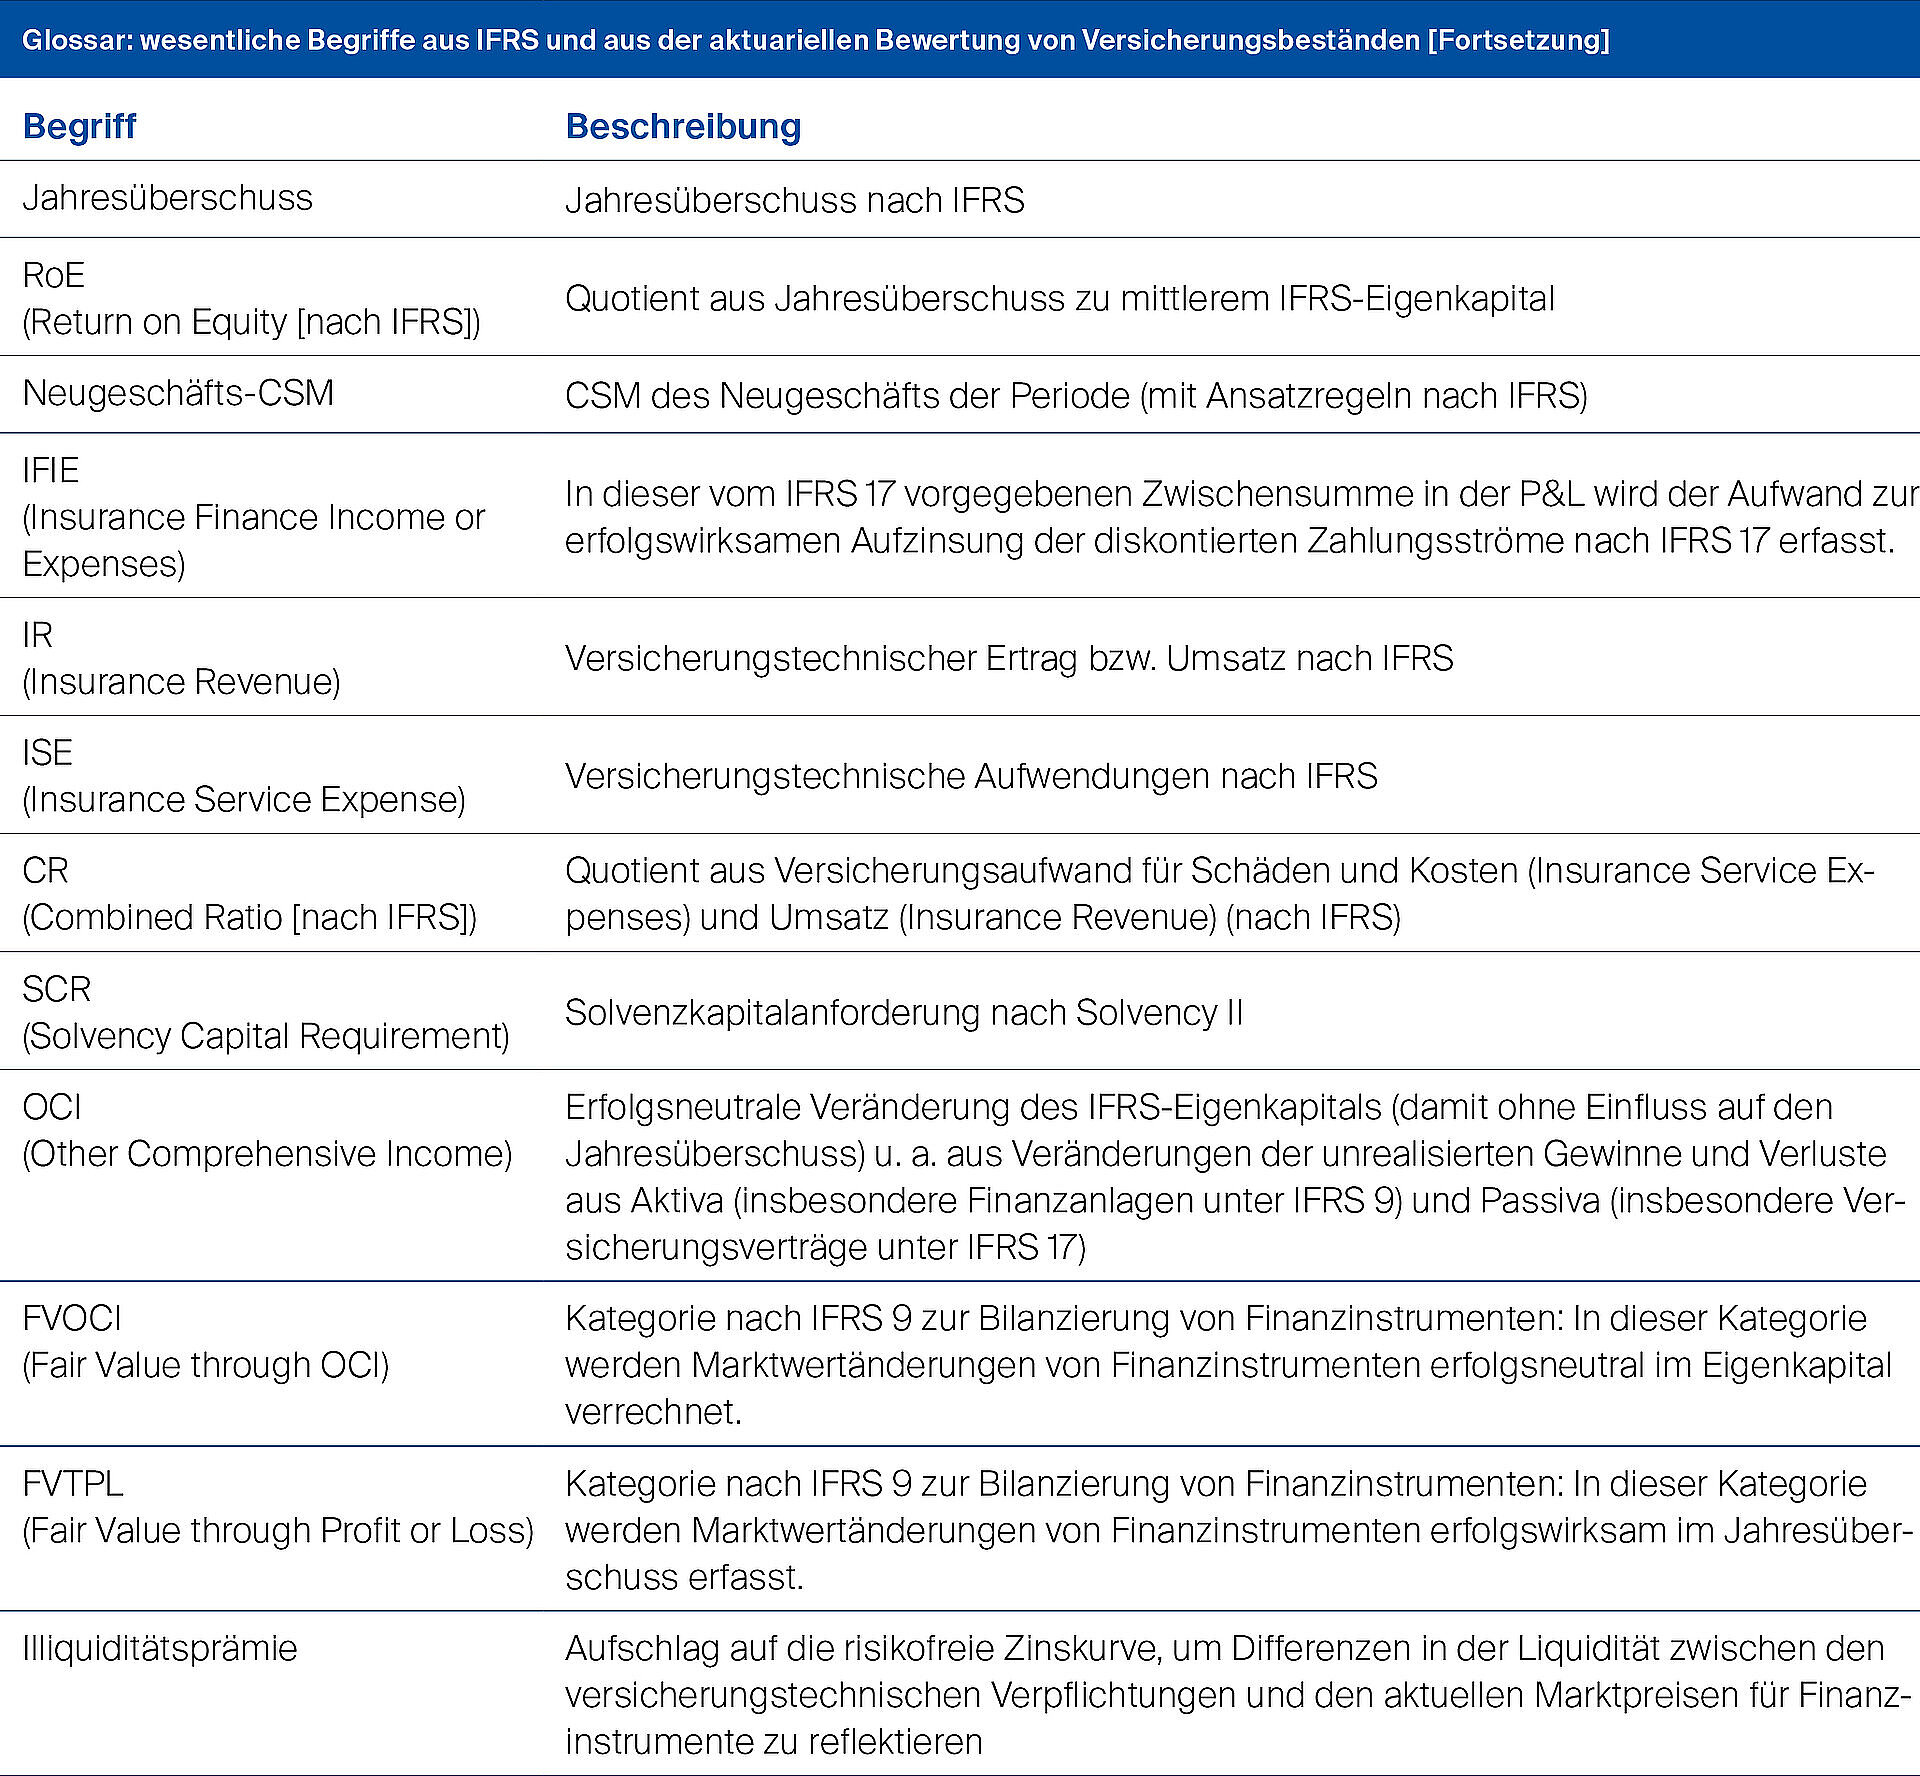Select the 'Jahresüberschuss nach IFRS' description
The image size is (1920, 1776).
(794, 200)
